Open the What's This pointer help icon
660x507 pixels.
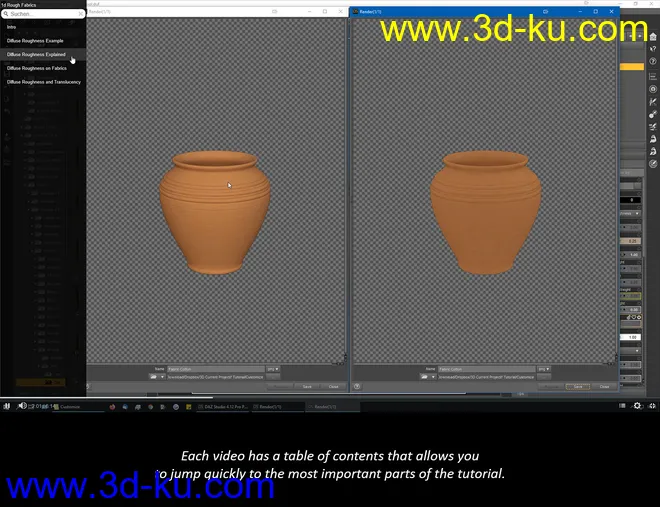(653, 49)
